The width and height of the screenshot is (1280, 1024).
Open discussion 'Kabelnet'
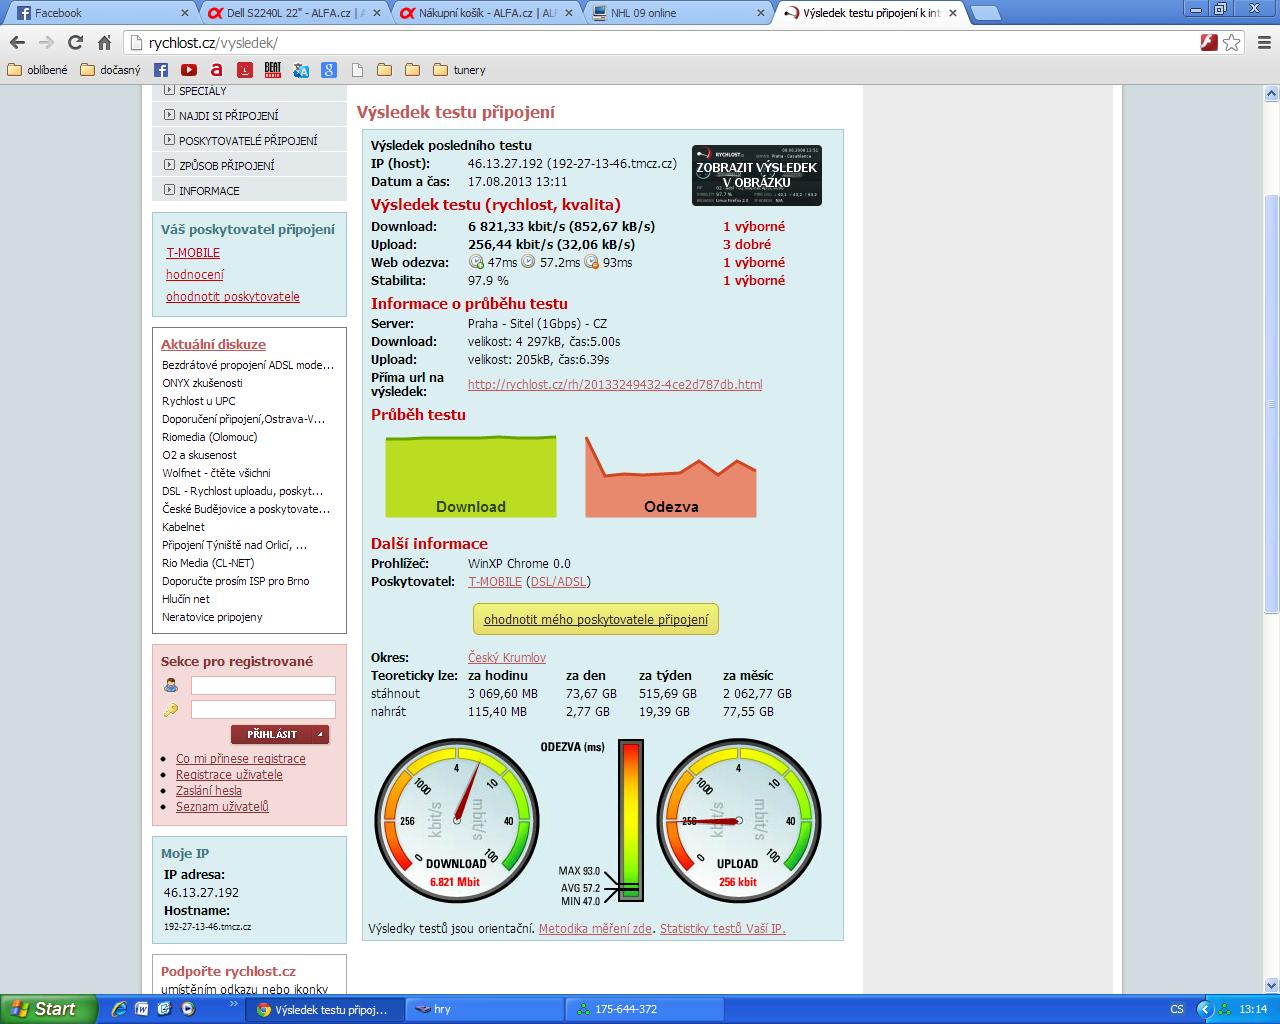pyautogui.click(x=183, y=527)
